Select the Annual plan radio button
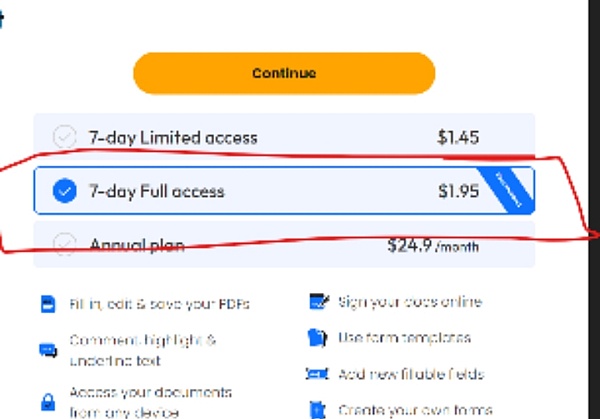 click(64, 244)
